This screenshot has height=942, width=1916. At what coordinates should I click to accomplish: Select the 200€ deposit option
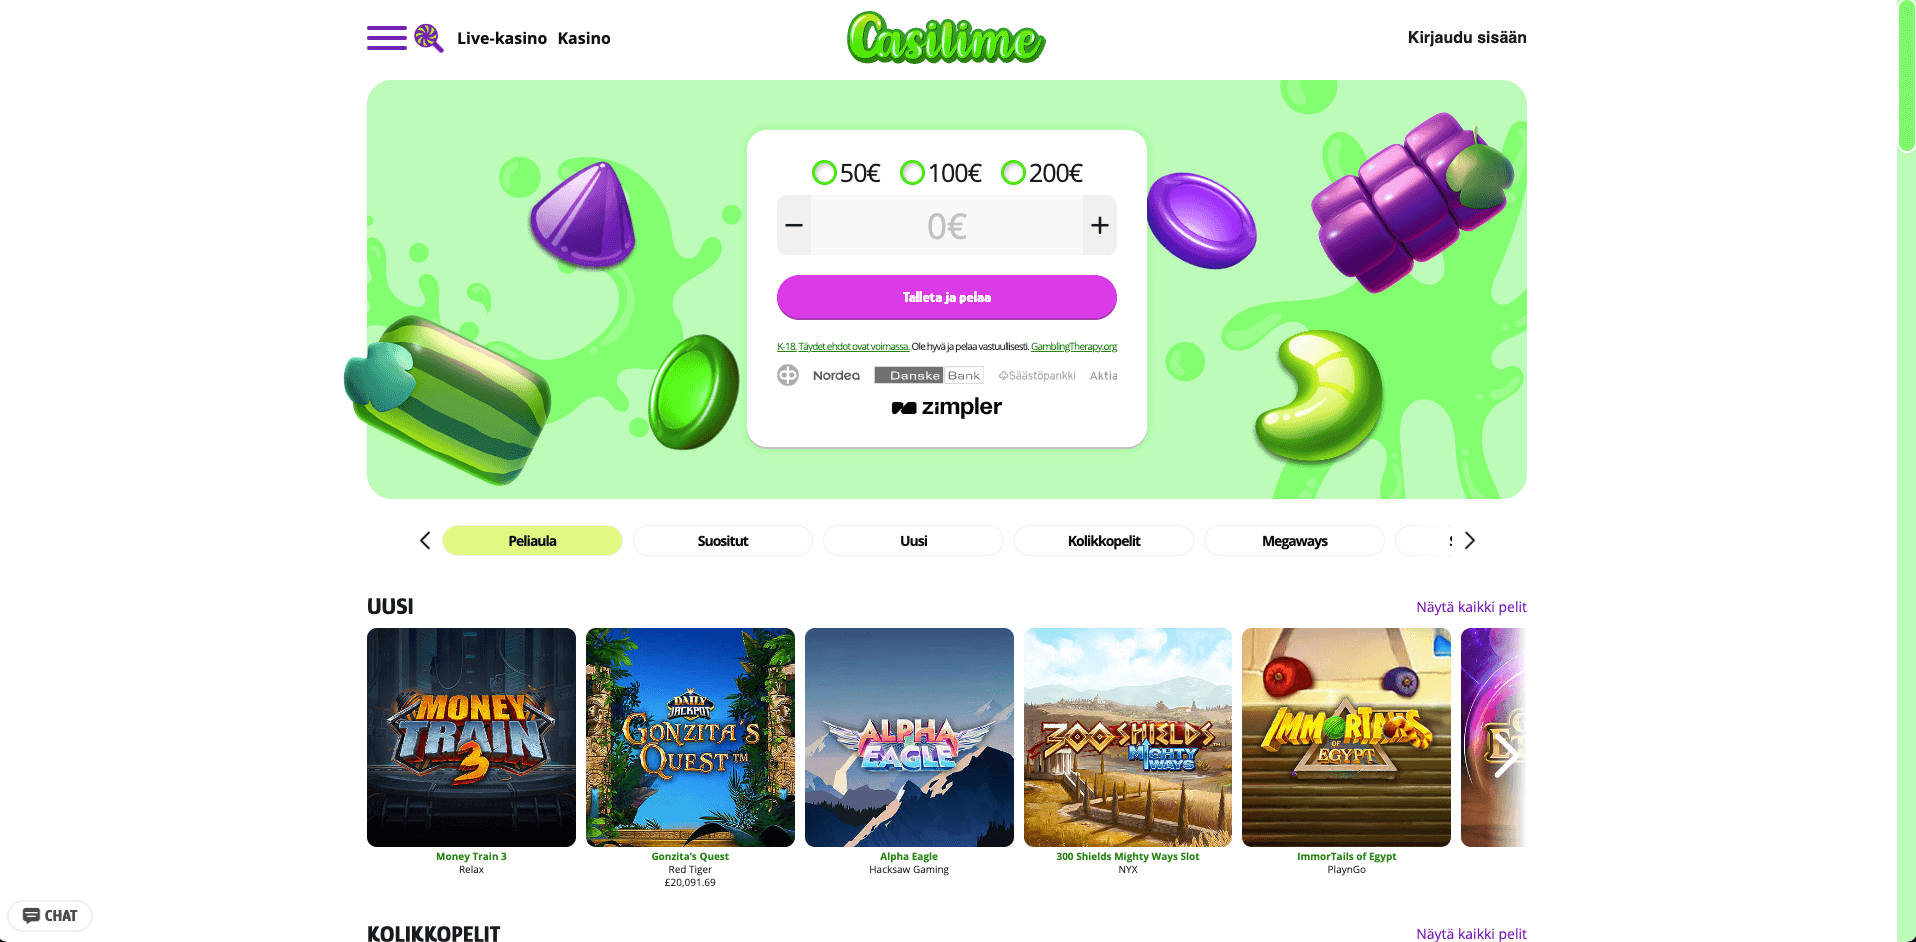tap(1042, 173)
